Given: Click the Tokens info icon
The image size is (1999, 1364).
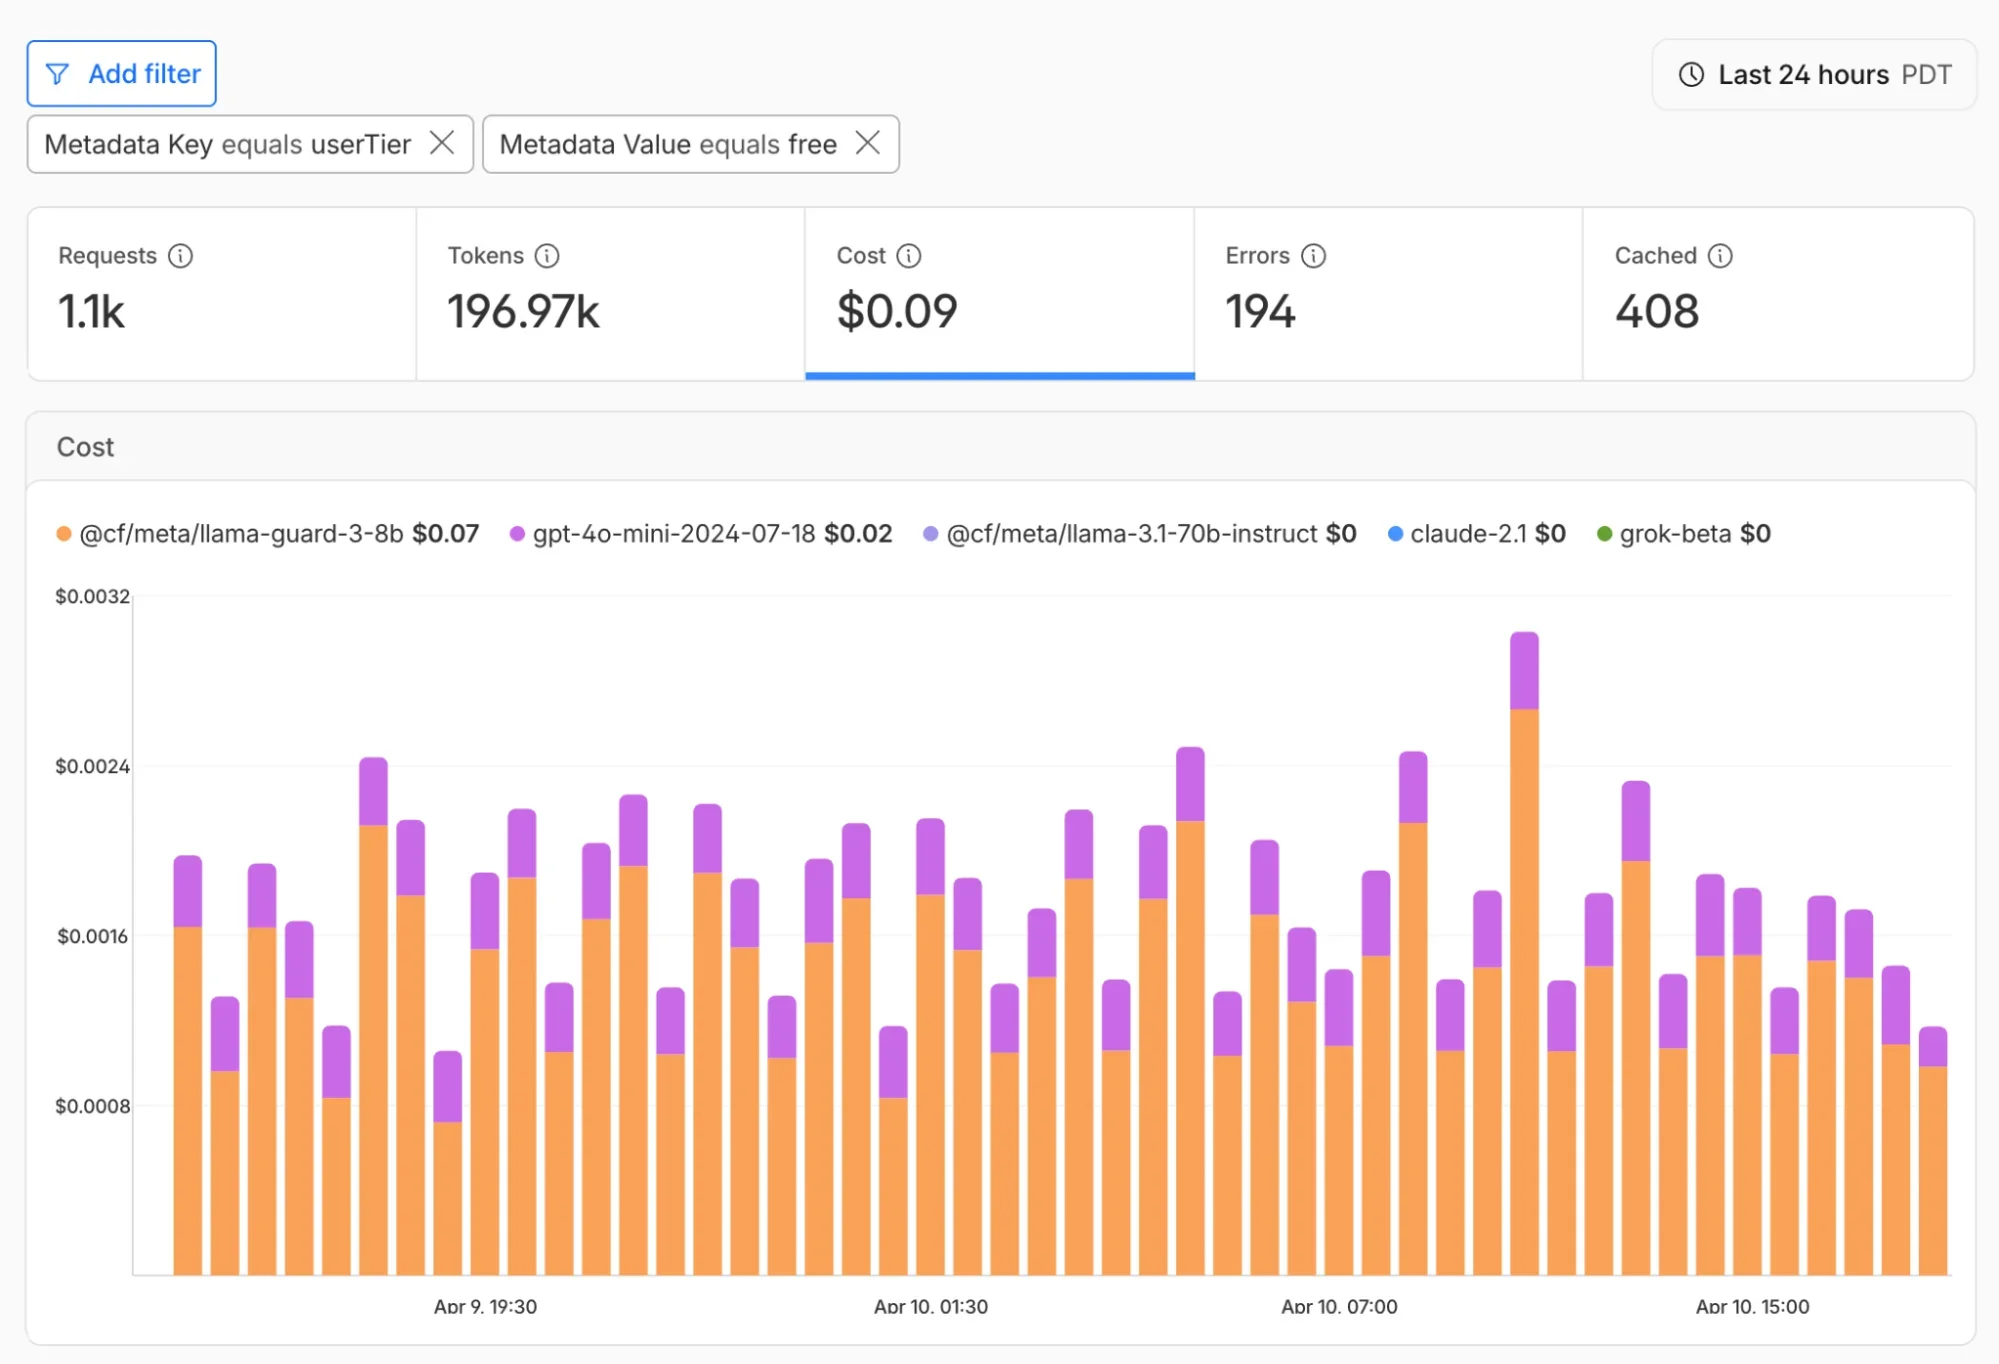Looking at the screenshot, I should click(x=546, y=256).
